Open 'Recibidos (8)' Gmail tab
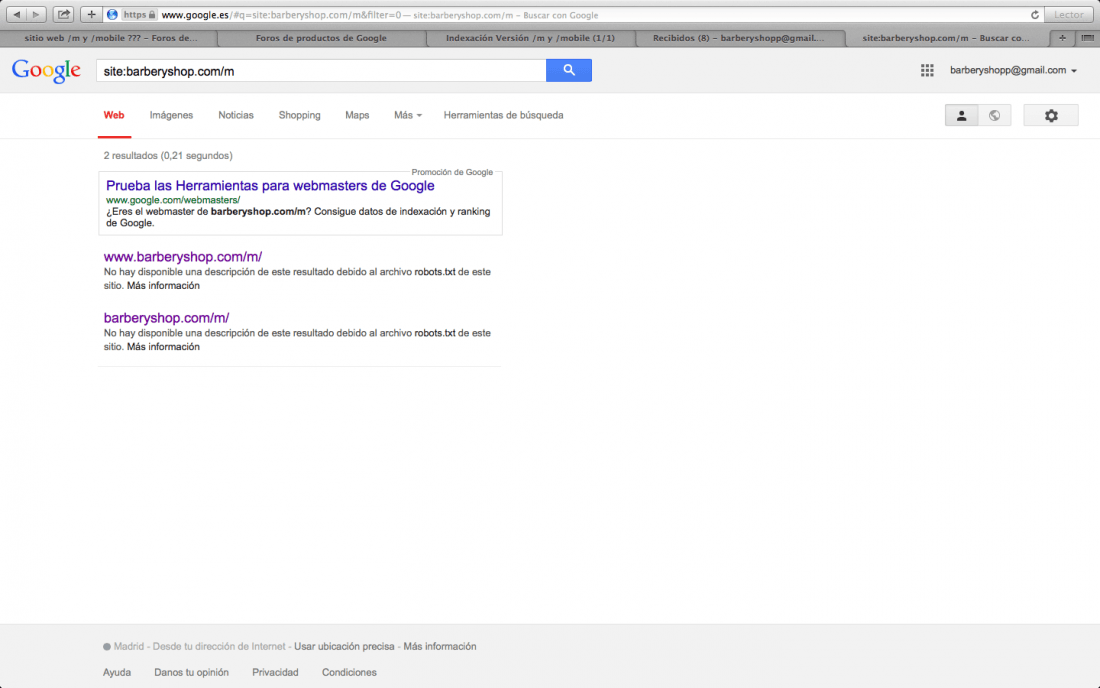Image resolution: width=1100 pixels, height=688 pixels. (x=739, y=38)
